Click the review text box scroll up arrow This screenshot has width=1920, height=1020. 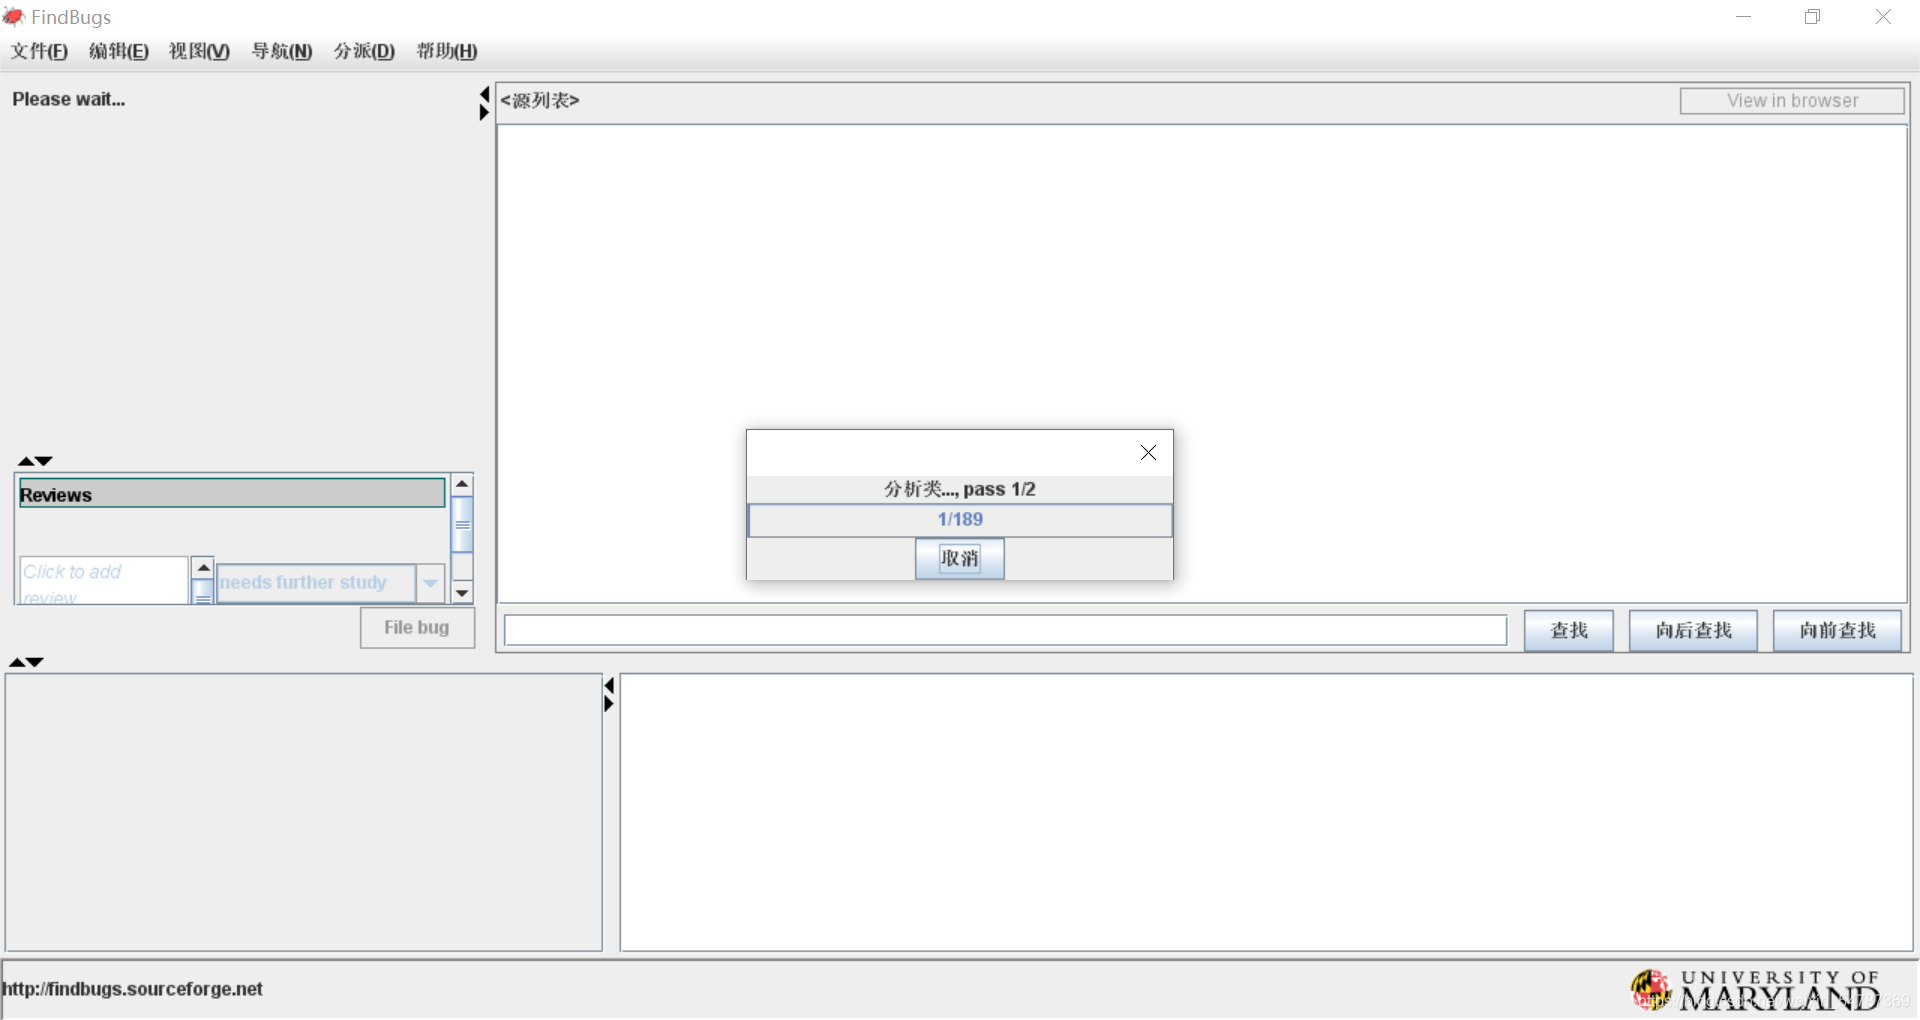[x=203, y=568]
